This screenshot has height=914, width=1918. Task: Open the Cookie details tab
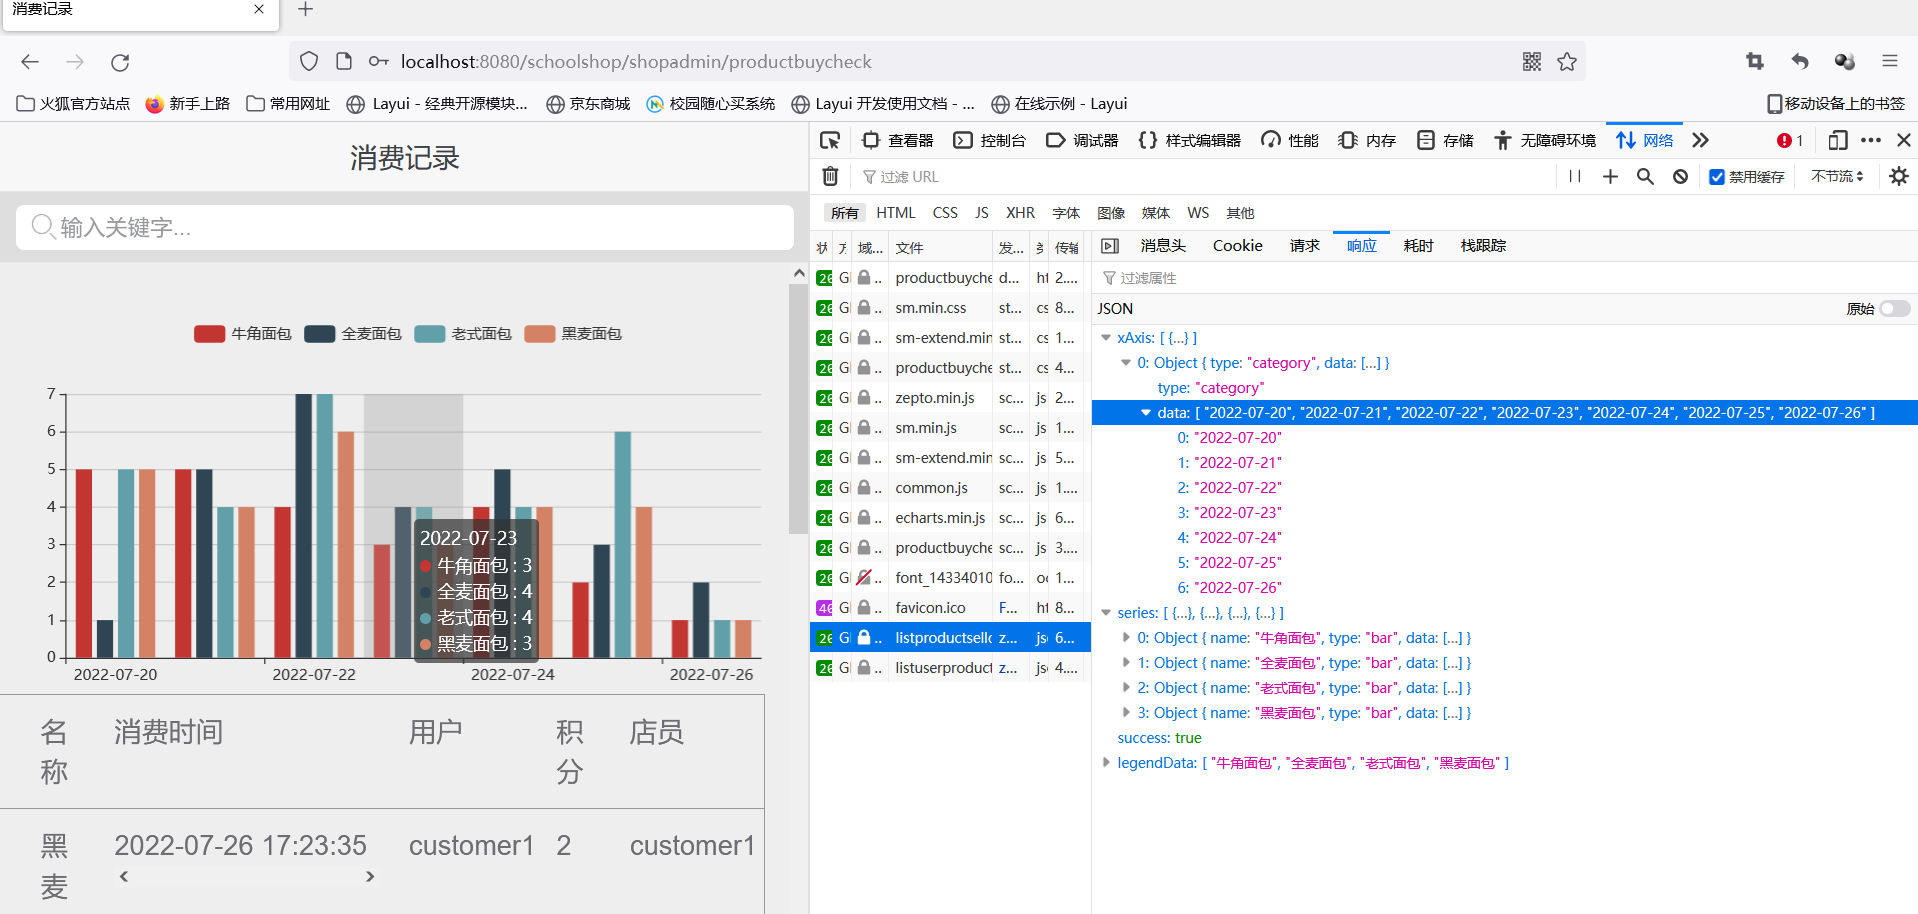tap(1238, 246)
